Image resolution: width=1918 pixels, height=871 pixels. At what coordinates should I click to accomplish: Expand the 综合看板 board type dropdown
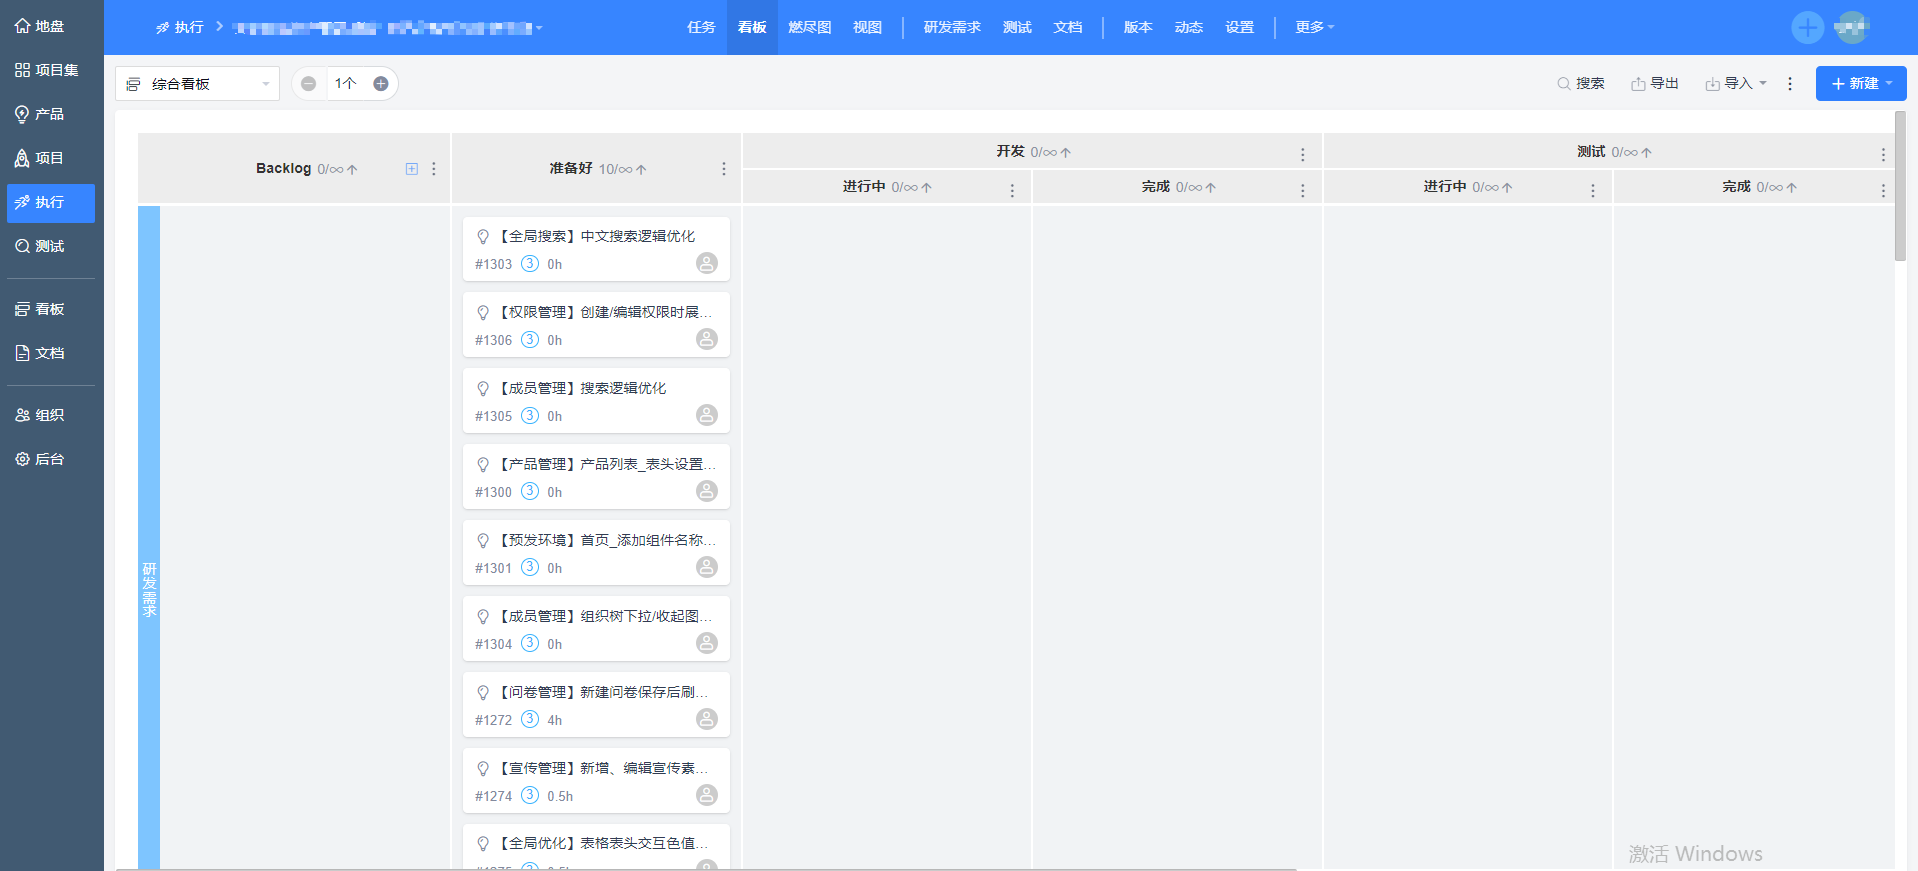click(197, 84)
